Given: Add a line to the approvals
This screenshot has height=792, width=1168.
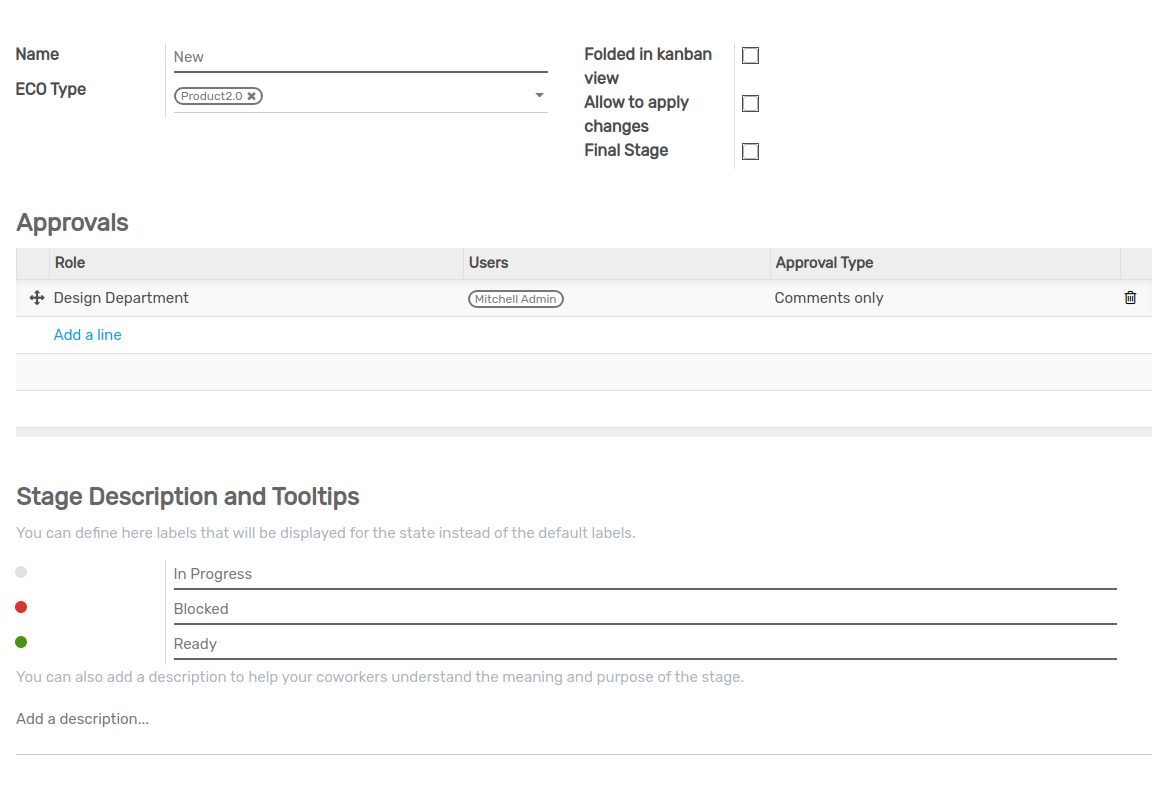Looking at the screenshot, I should coord(87,335).
